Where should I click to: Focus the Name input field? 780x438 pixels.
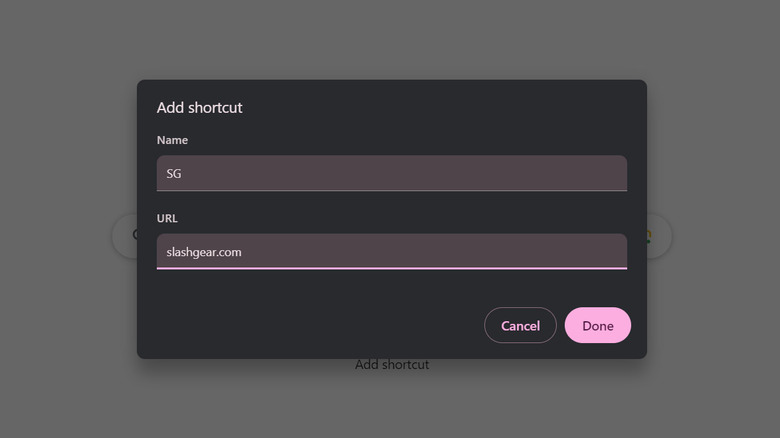click(391, 173)
